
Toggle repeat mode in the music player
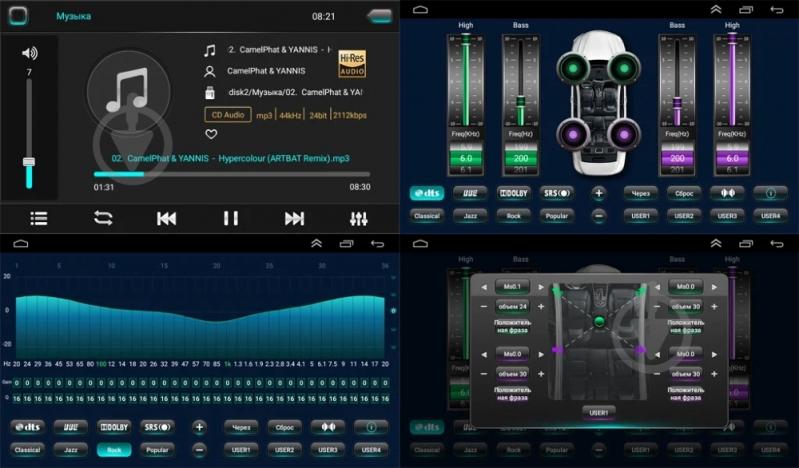(x=103, y=218)
